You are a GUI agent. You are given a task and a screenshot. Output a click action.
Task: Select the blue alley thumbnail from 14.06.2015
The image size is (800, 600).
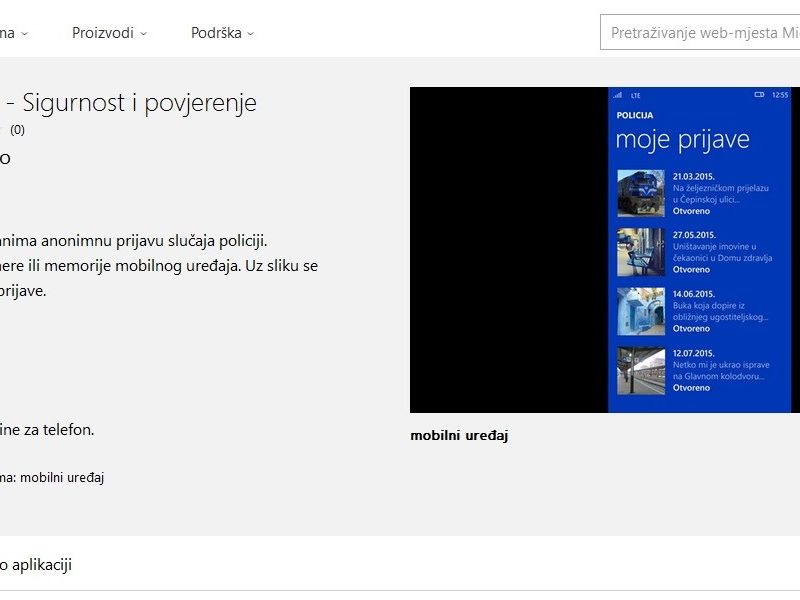point(640,311)
